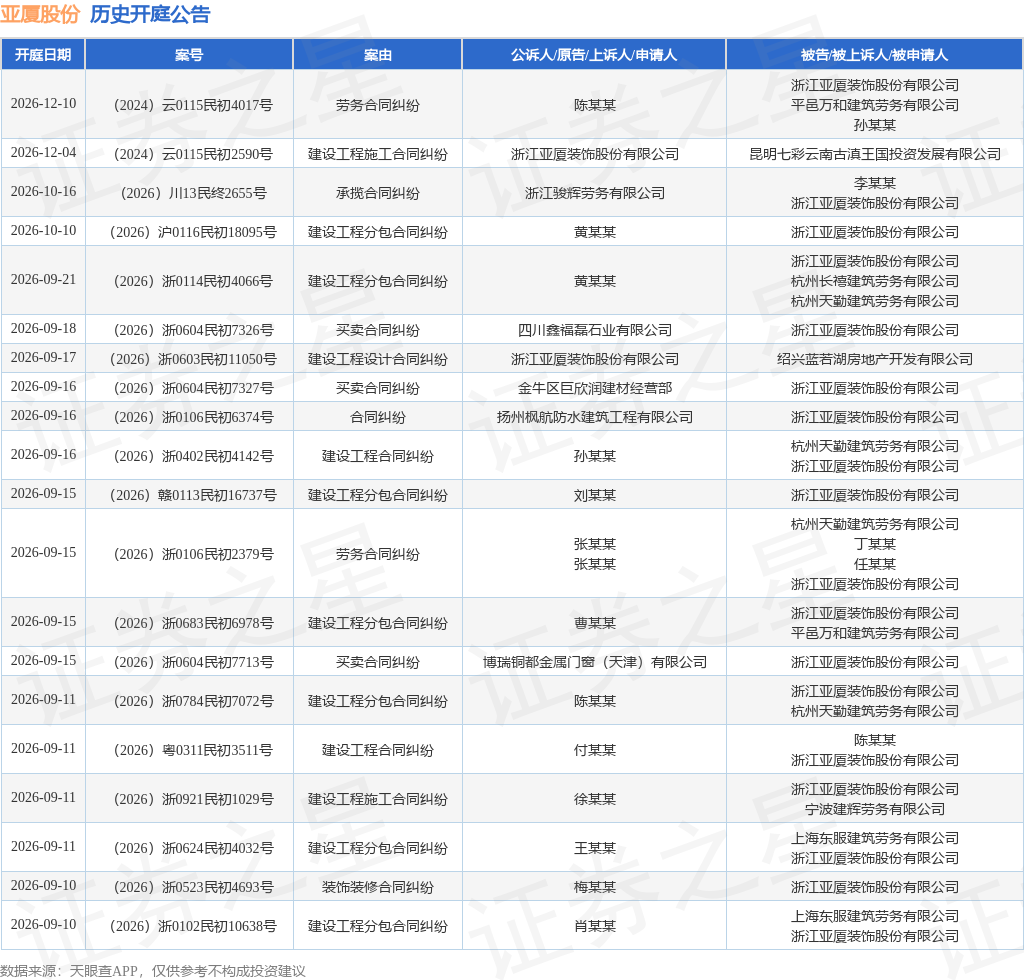Click case cause 承揽合同纠纷
Viewport: 1024px width, 980px height.
(x=377, y=193)
